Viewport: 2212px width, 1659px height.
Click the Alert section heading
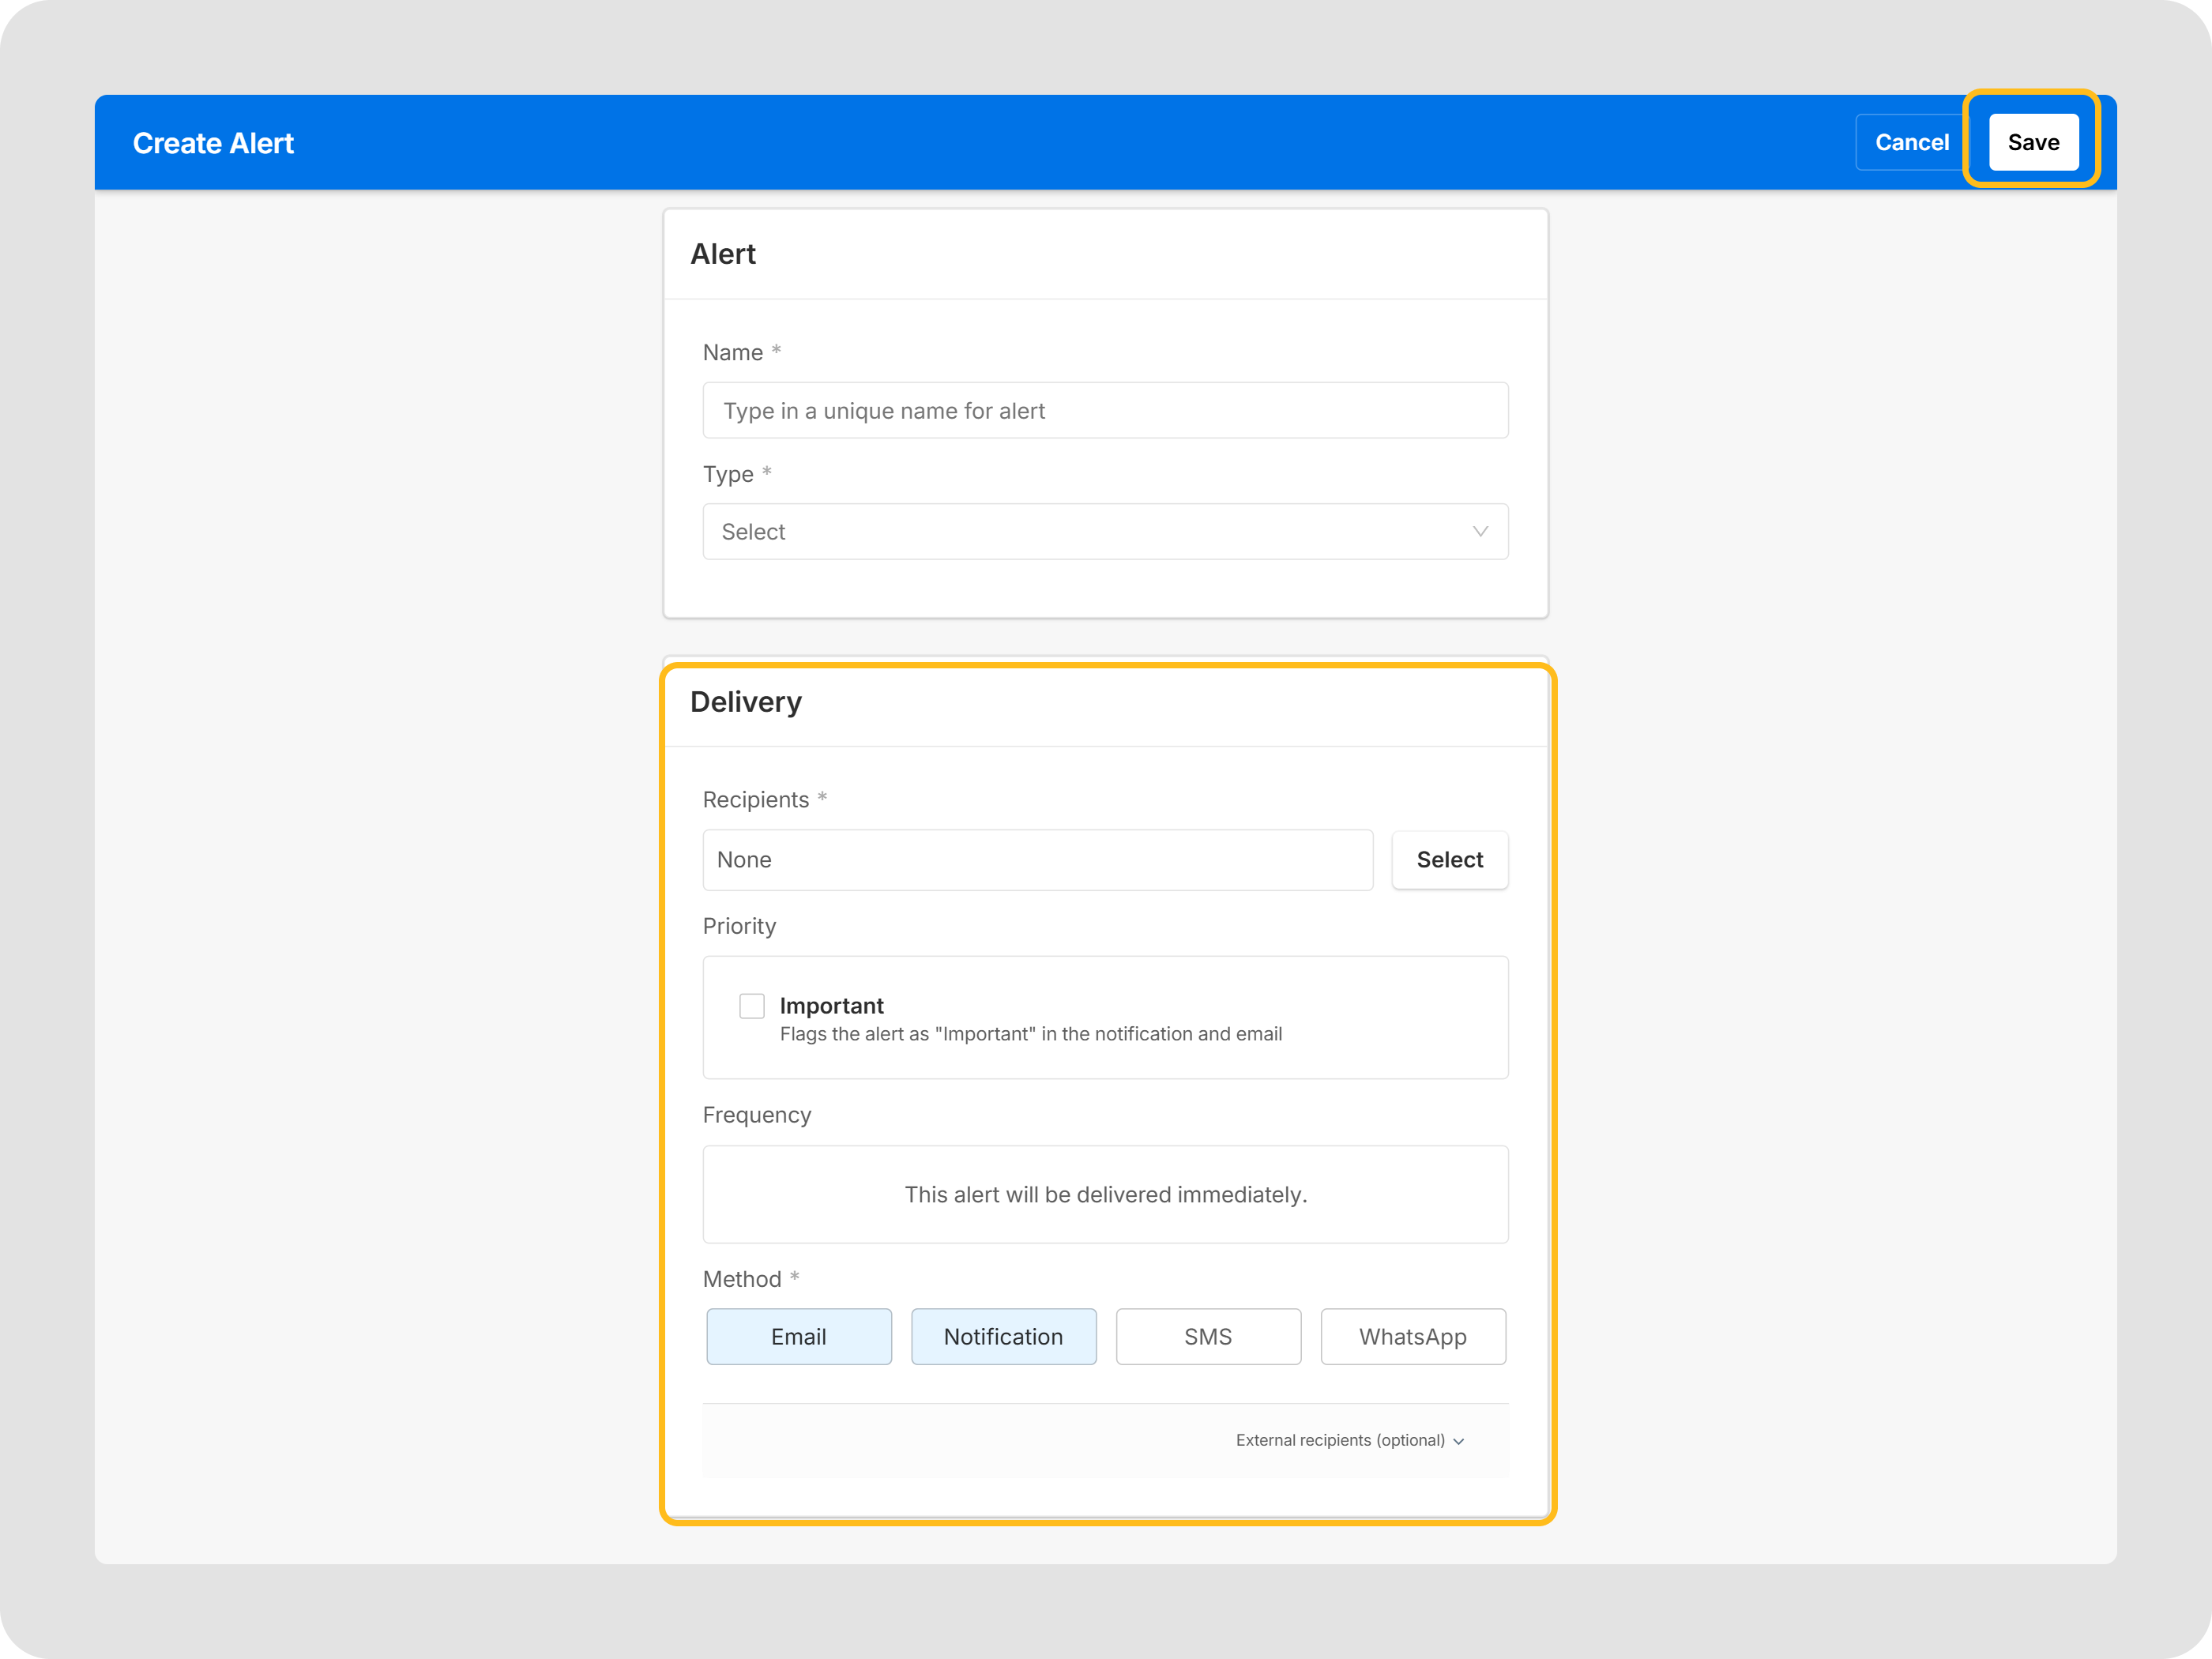[x=722, y=254]
